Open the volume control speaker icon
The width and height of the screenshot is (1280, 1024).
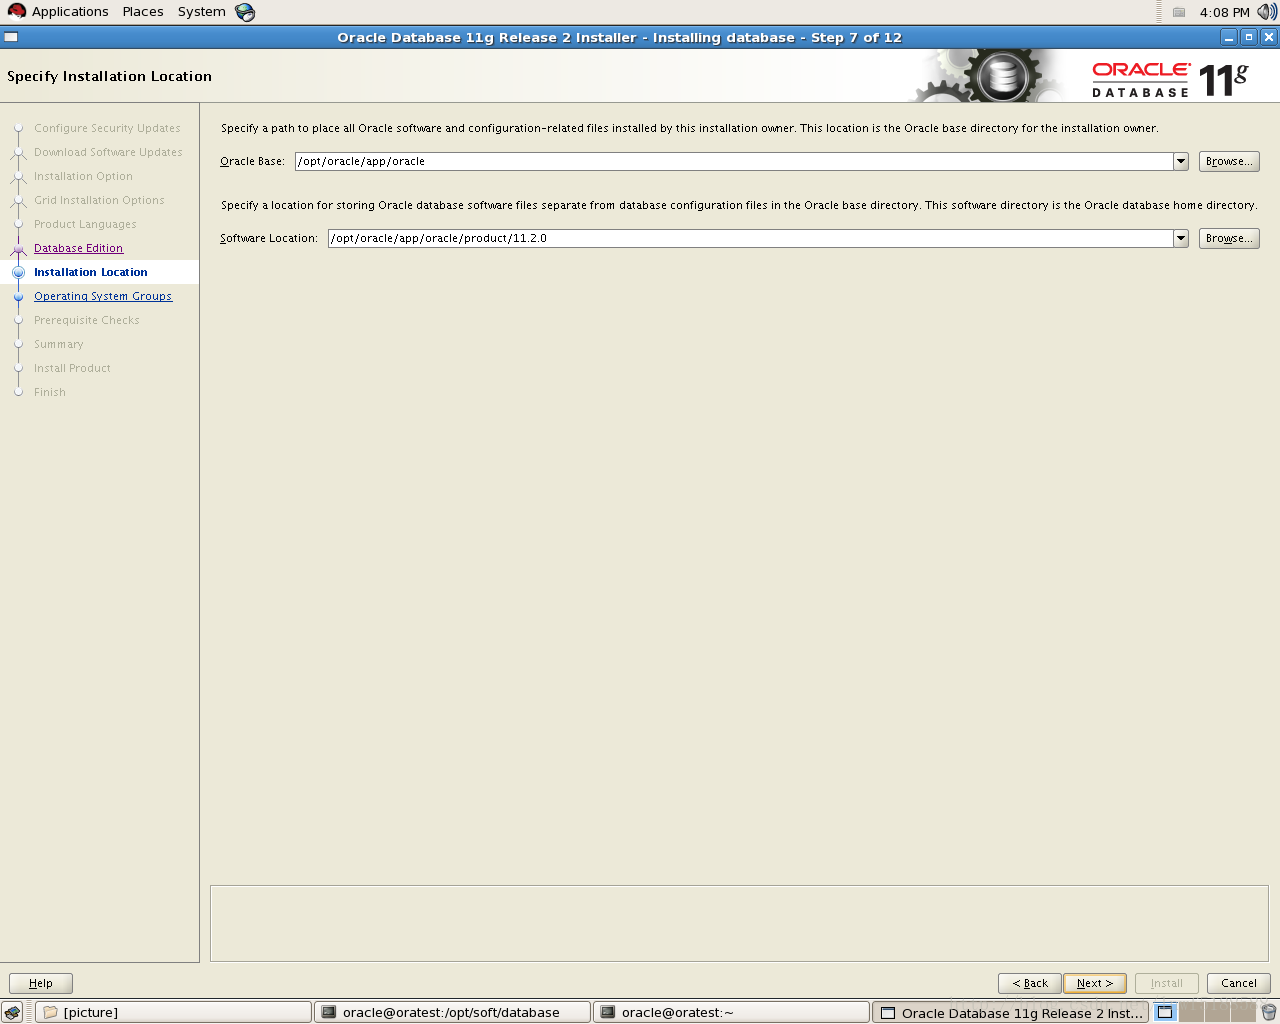click(1267, 12)
